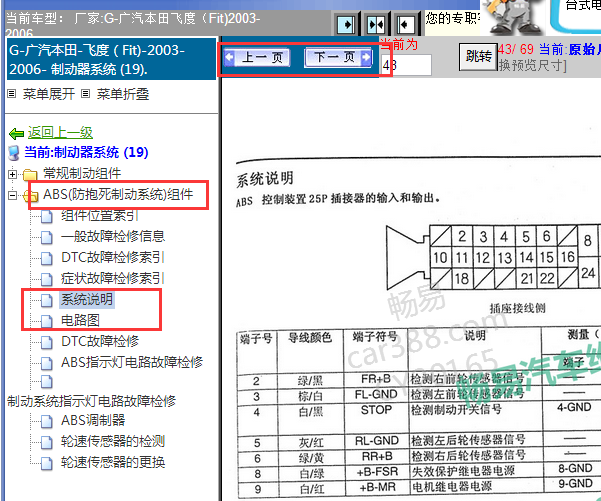Click the page icon beside DTC故障检修索引
601x501 pixels.
click(x=47, y=259)
